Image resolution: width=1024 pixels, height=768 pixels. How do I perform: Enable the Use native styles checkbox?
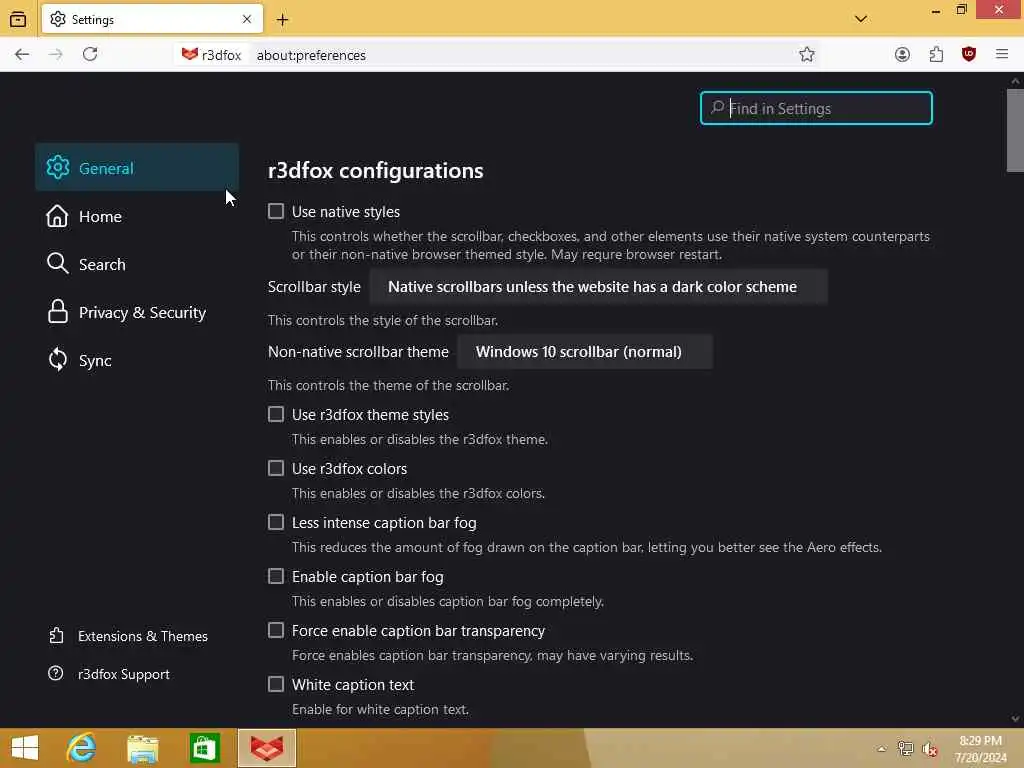(x=276, y=211)
